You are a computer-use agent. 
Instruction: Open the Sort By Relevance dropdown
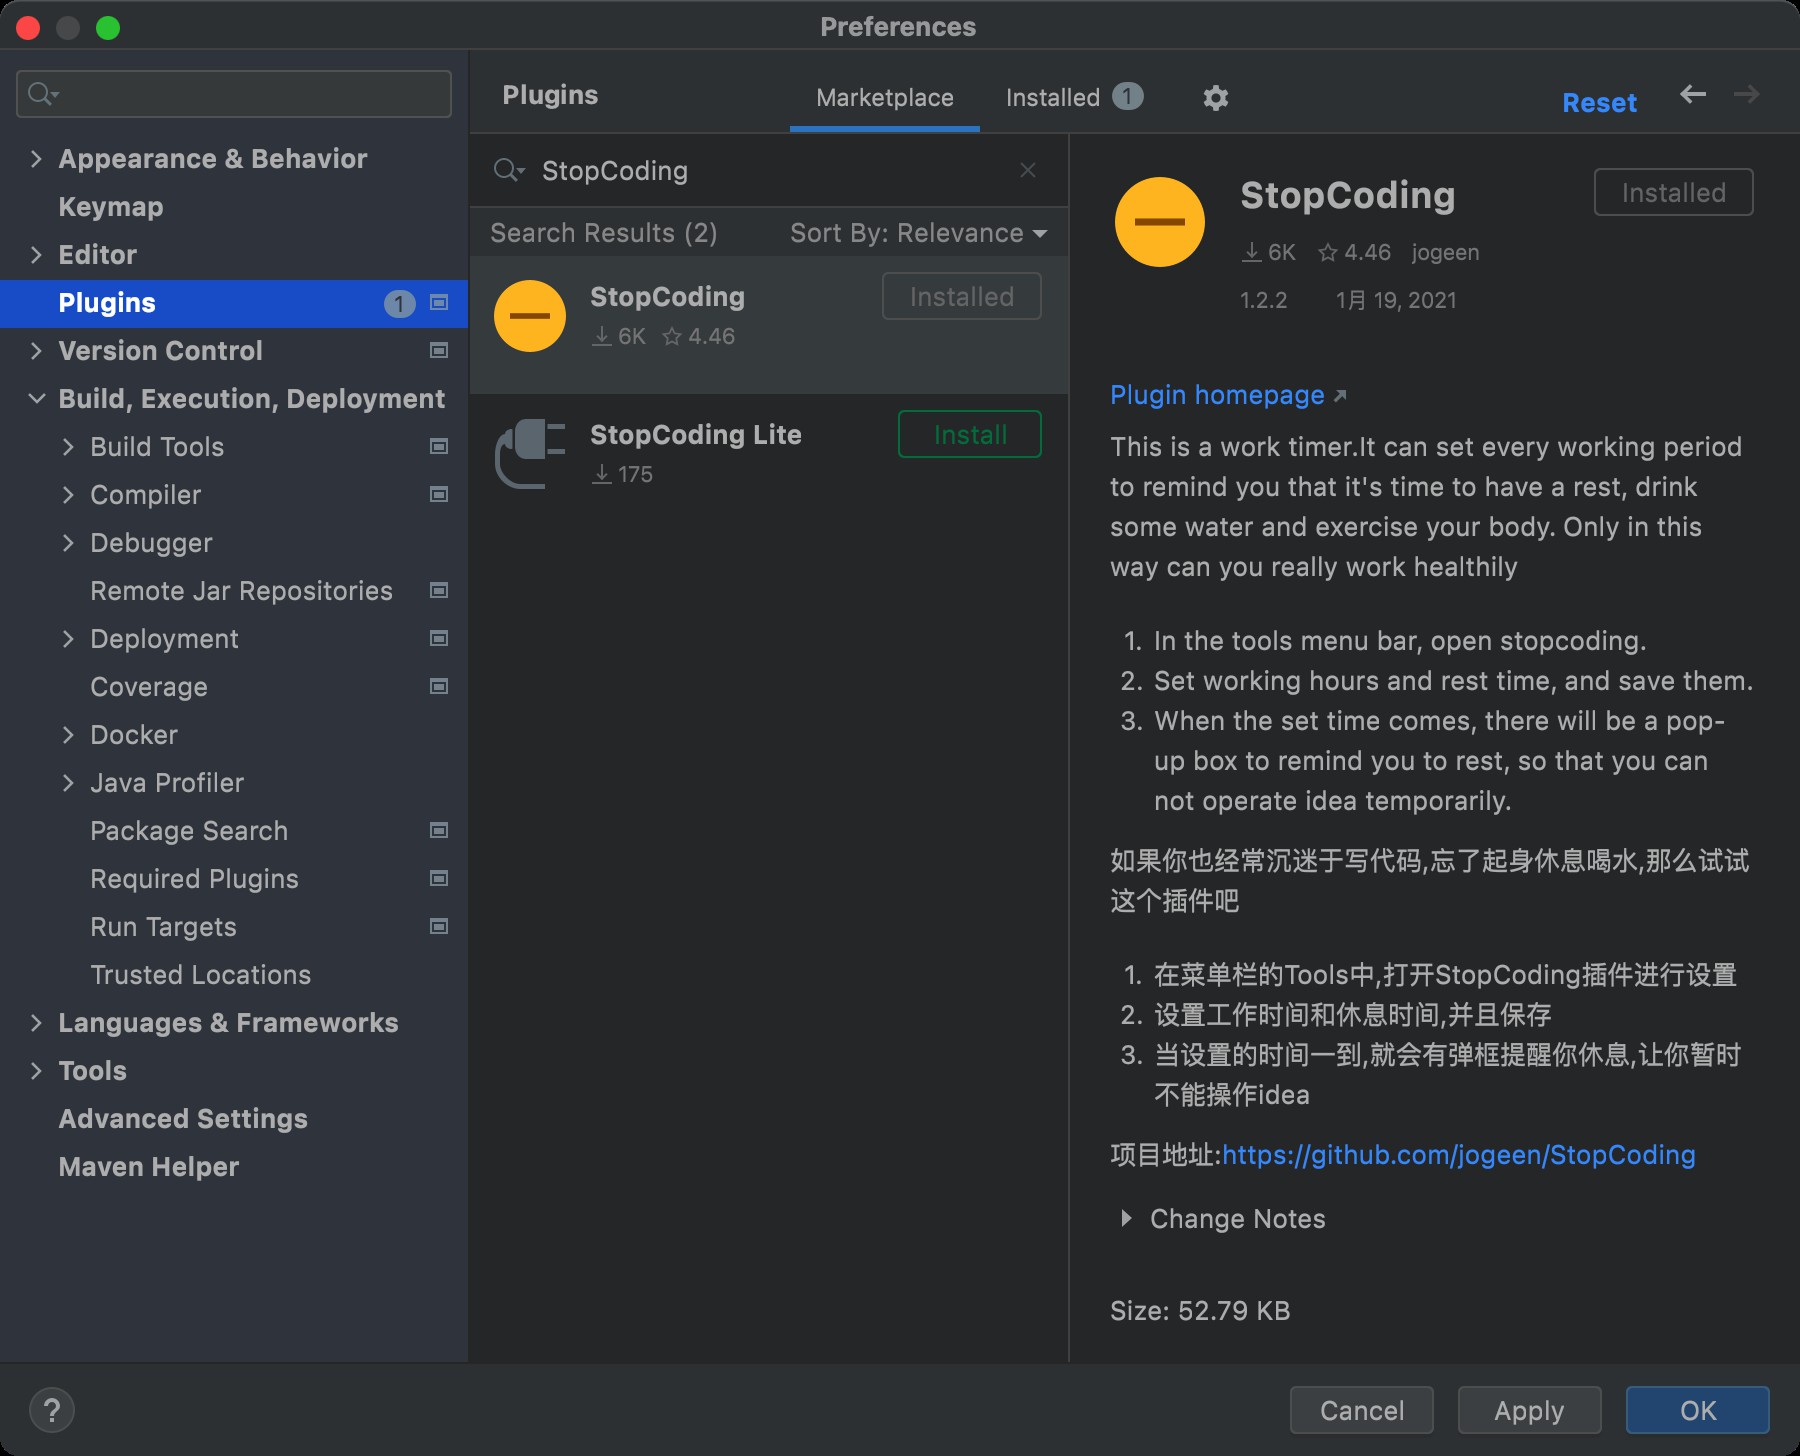[918, 233]
